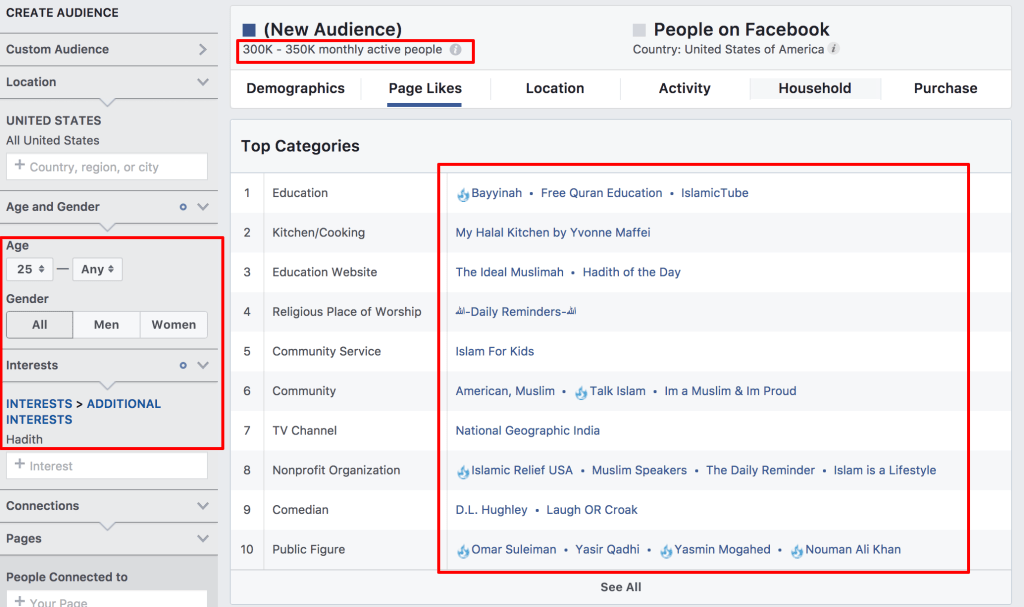Click settings dot icon beside Interests
The image size is (1024, 607).
[x=183, y=366]
